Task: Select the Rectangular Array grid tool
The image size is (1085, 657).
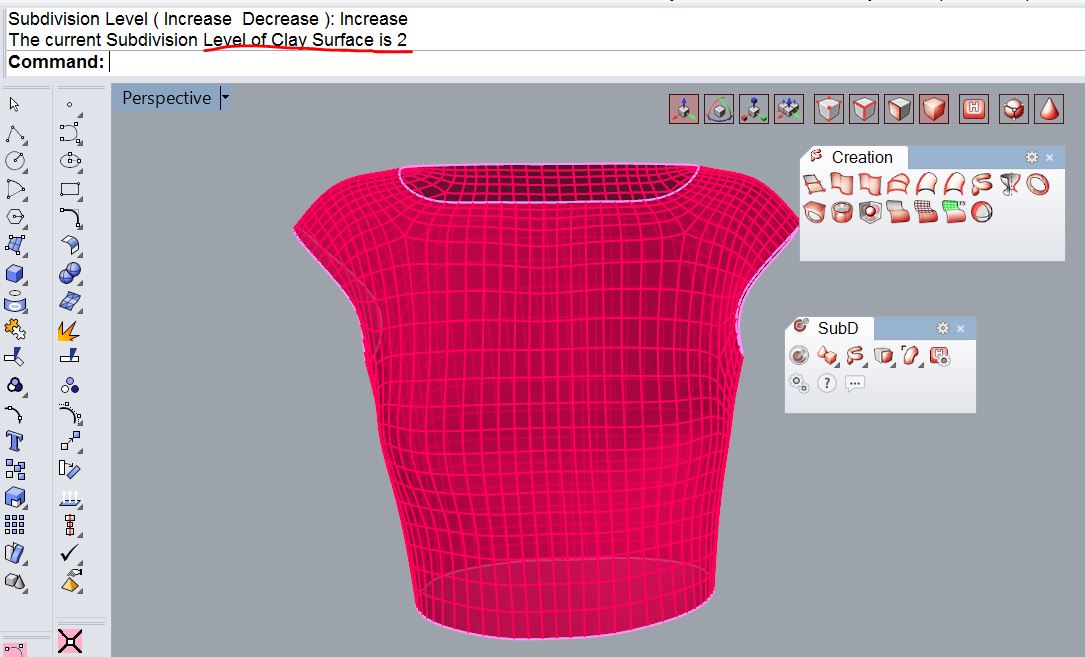Action: [15, 524]
